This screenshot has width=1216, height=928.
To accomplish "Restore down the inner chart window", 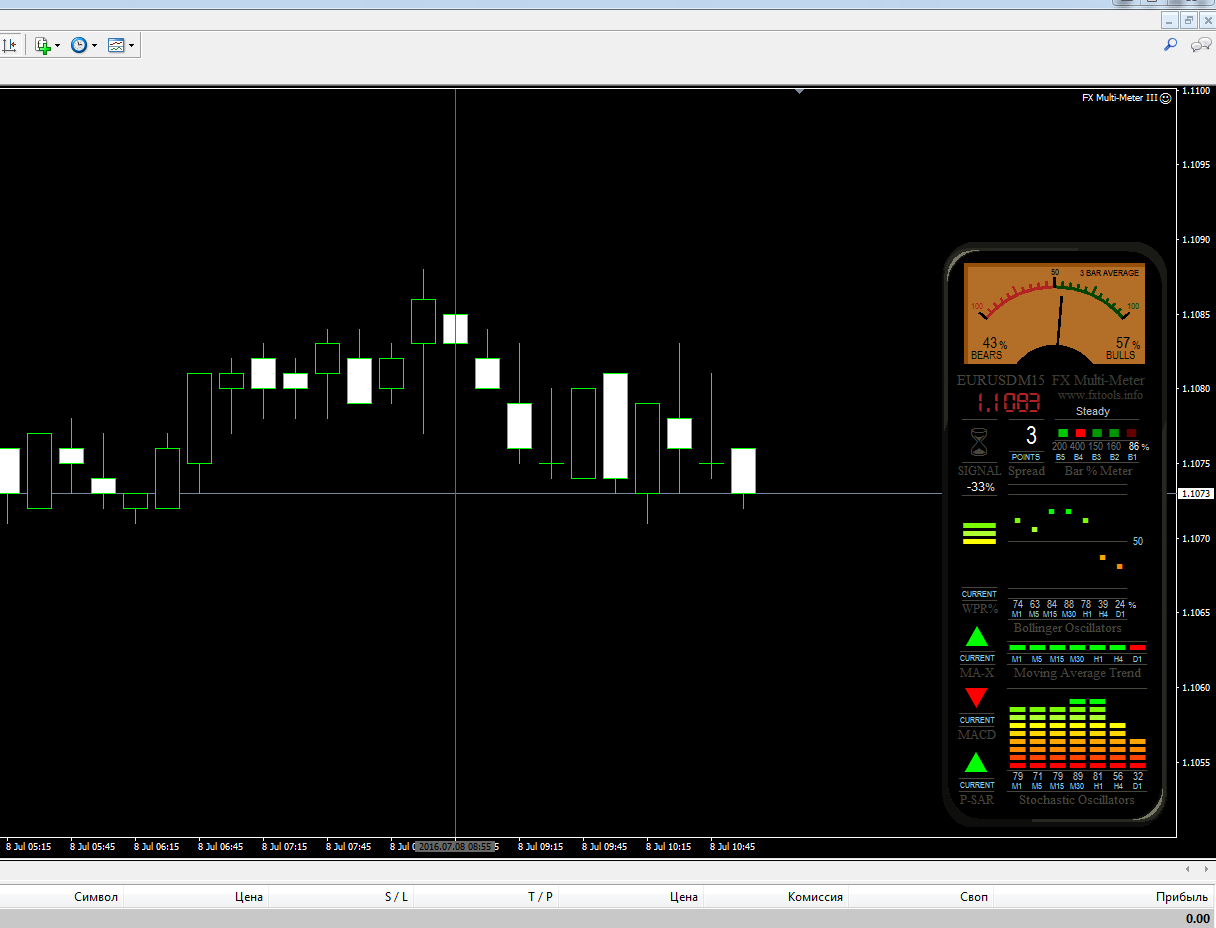I will 1189,20.
